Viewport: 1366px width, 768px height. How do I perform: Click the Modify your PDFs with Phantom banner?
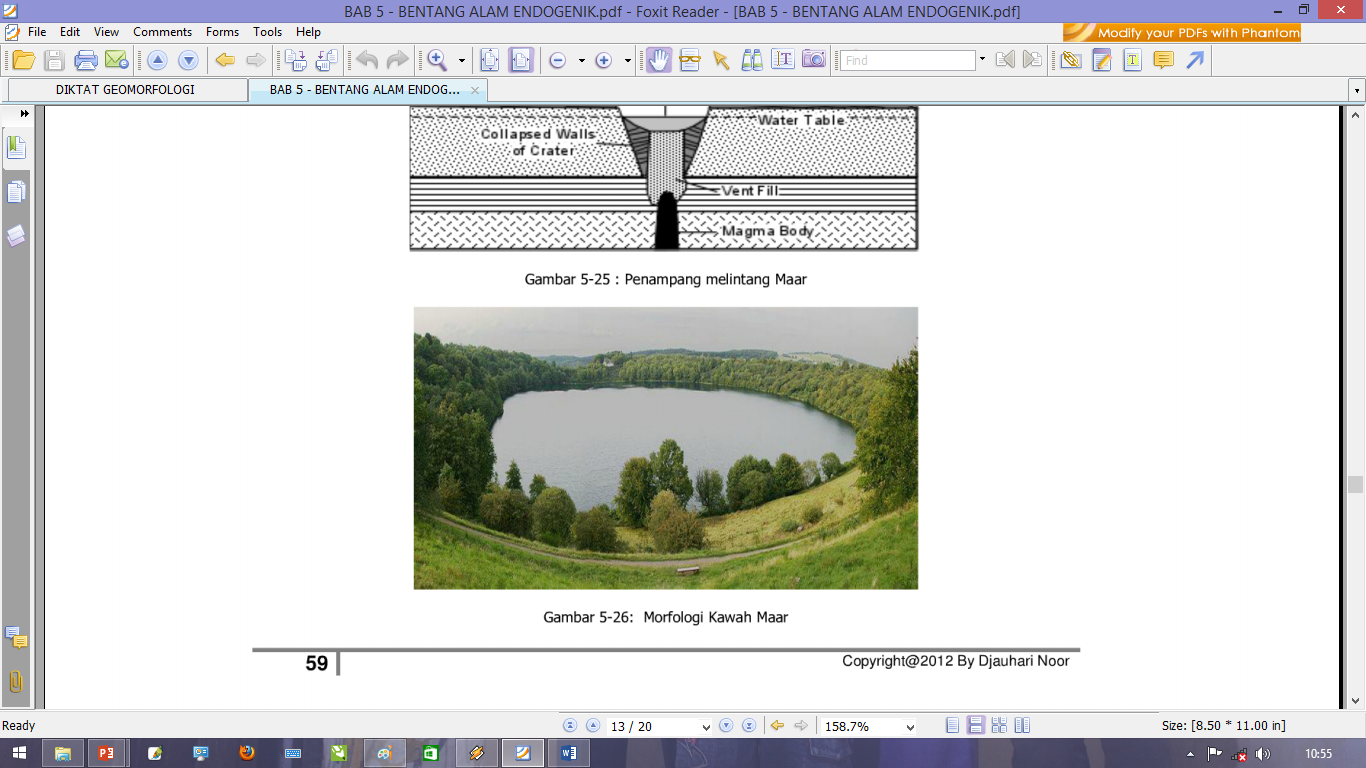[1182, 33]
